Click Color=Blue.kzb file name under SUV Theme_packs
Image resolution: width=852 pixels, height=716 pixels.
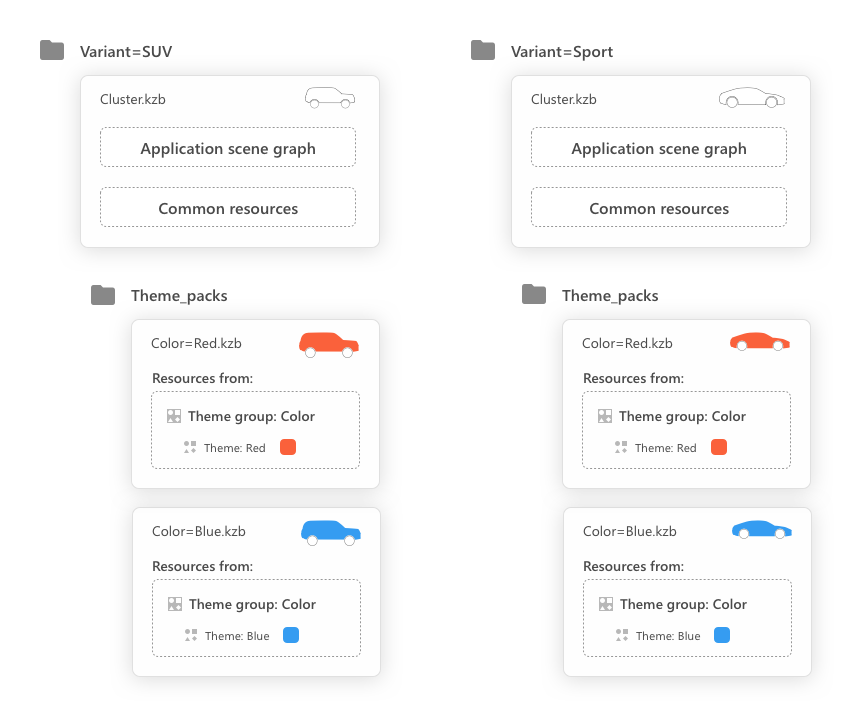pyautogui.click(x=199, y=531)
